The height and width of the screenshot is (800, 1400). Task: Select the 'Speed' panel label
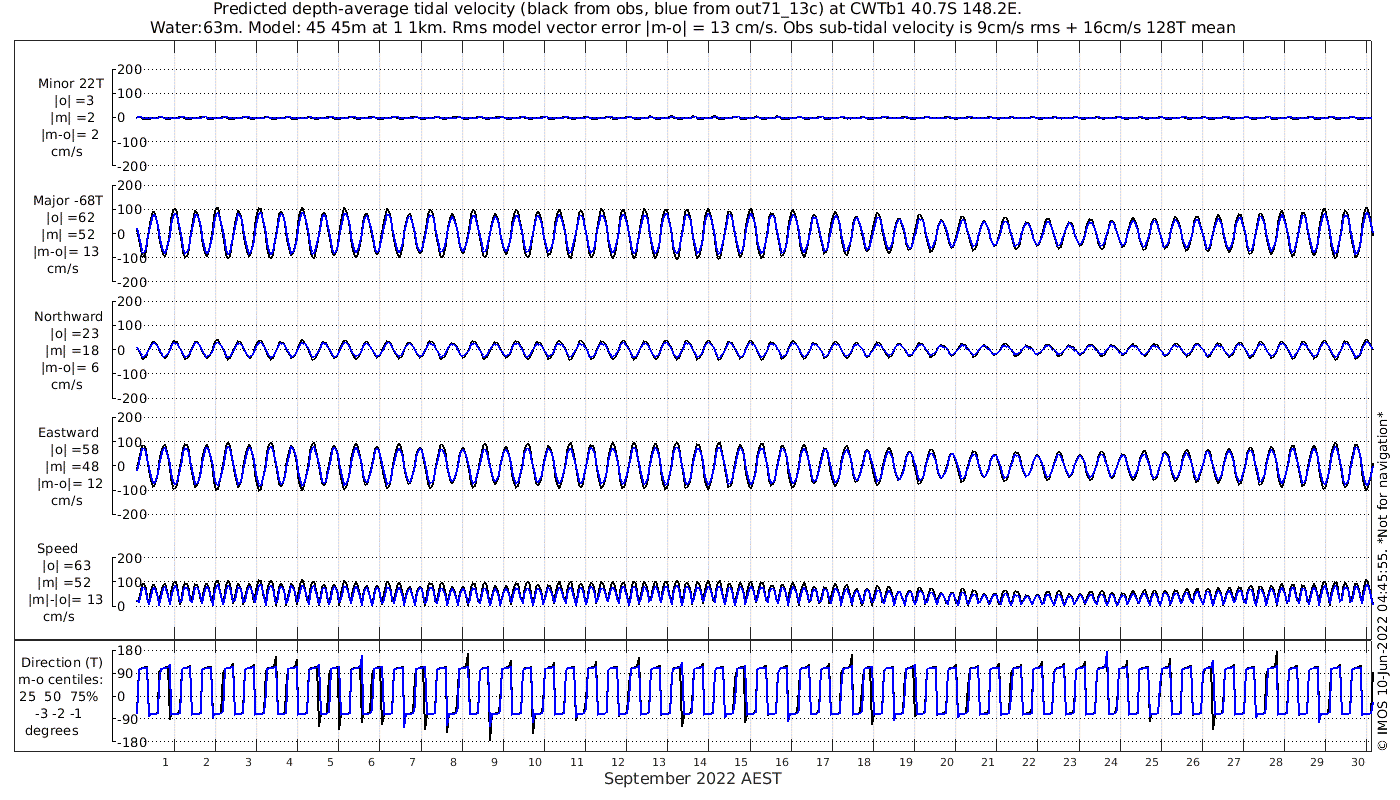pos(57,549)
